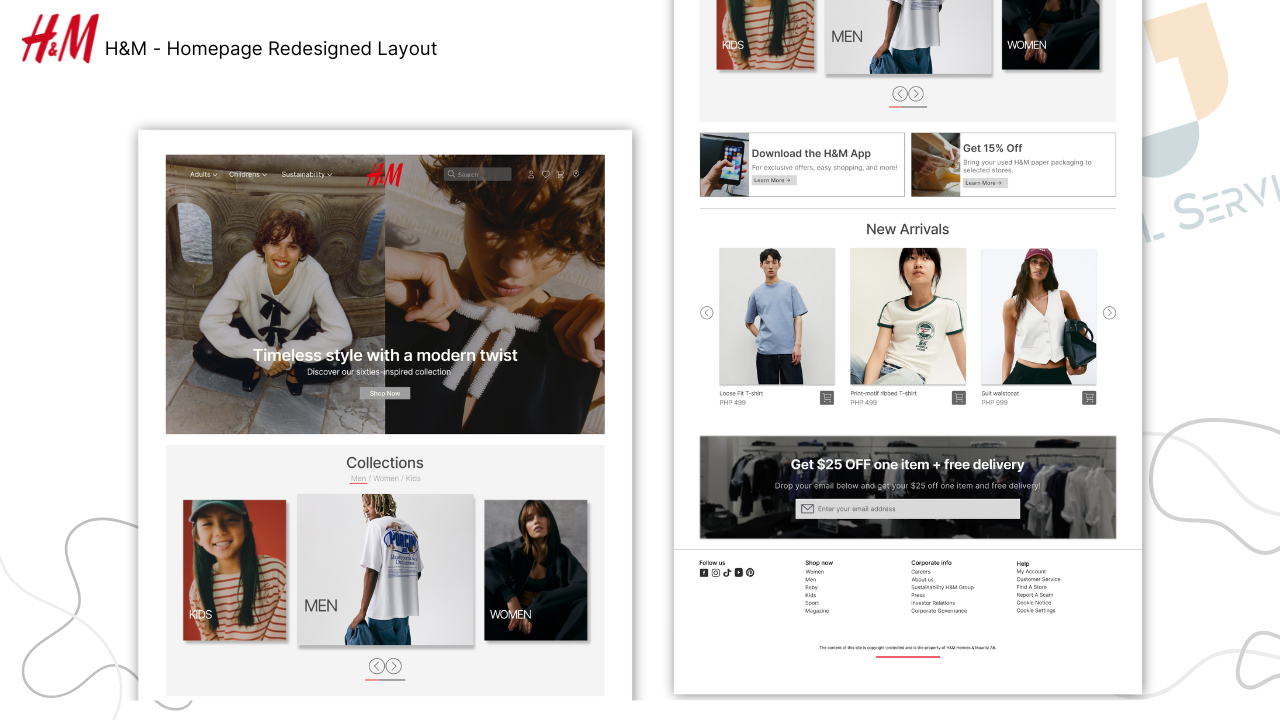Click the H&M logo in the hero navigation bar

tap(384, 175)
